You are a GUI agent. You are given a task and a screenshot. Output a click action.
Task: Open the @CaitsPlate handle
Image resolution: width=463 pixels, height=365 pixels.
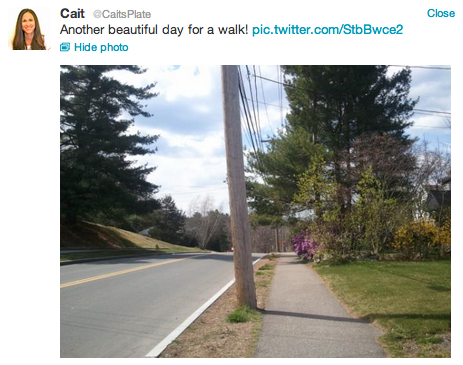(122, 14)
